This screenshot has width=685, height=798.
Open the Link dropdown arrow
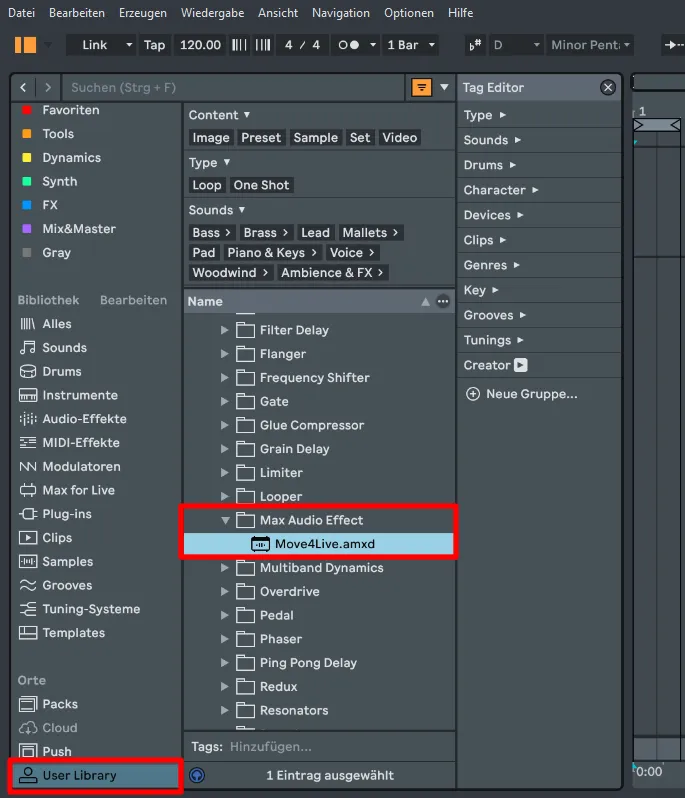coord(129,45)
